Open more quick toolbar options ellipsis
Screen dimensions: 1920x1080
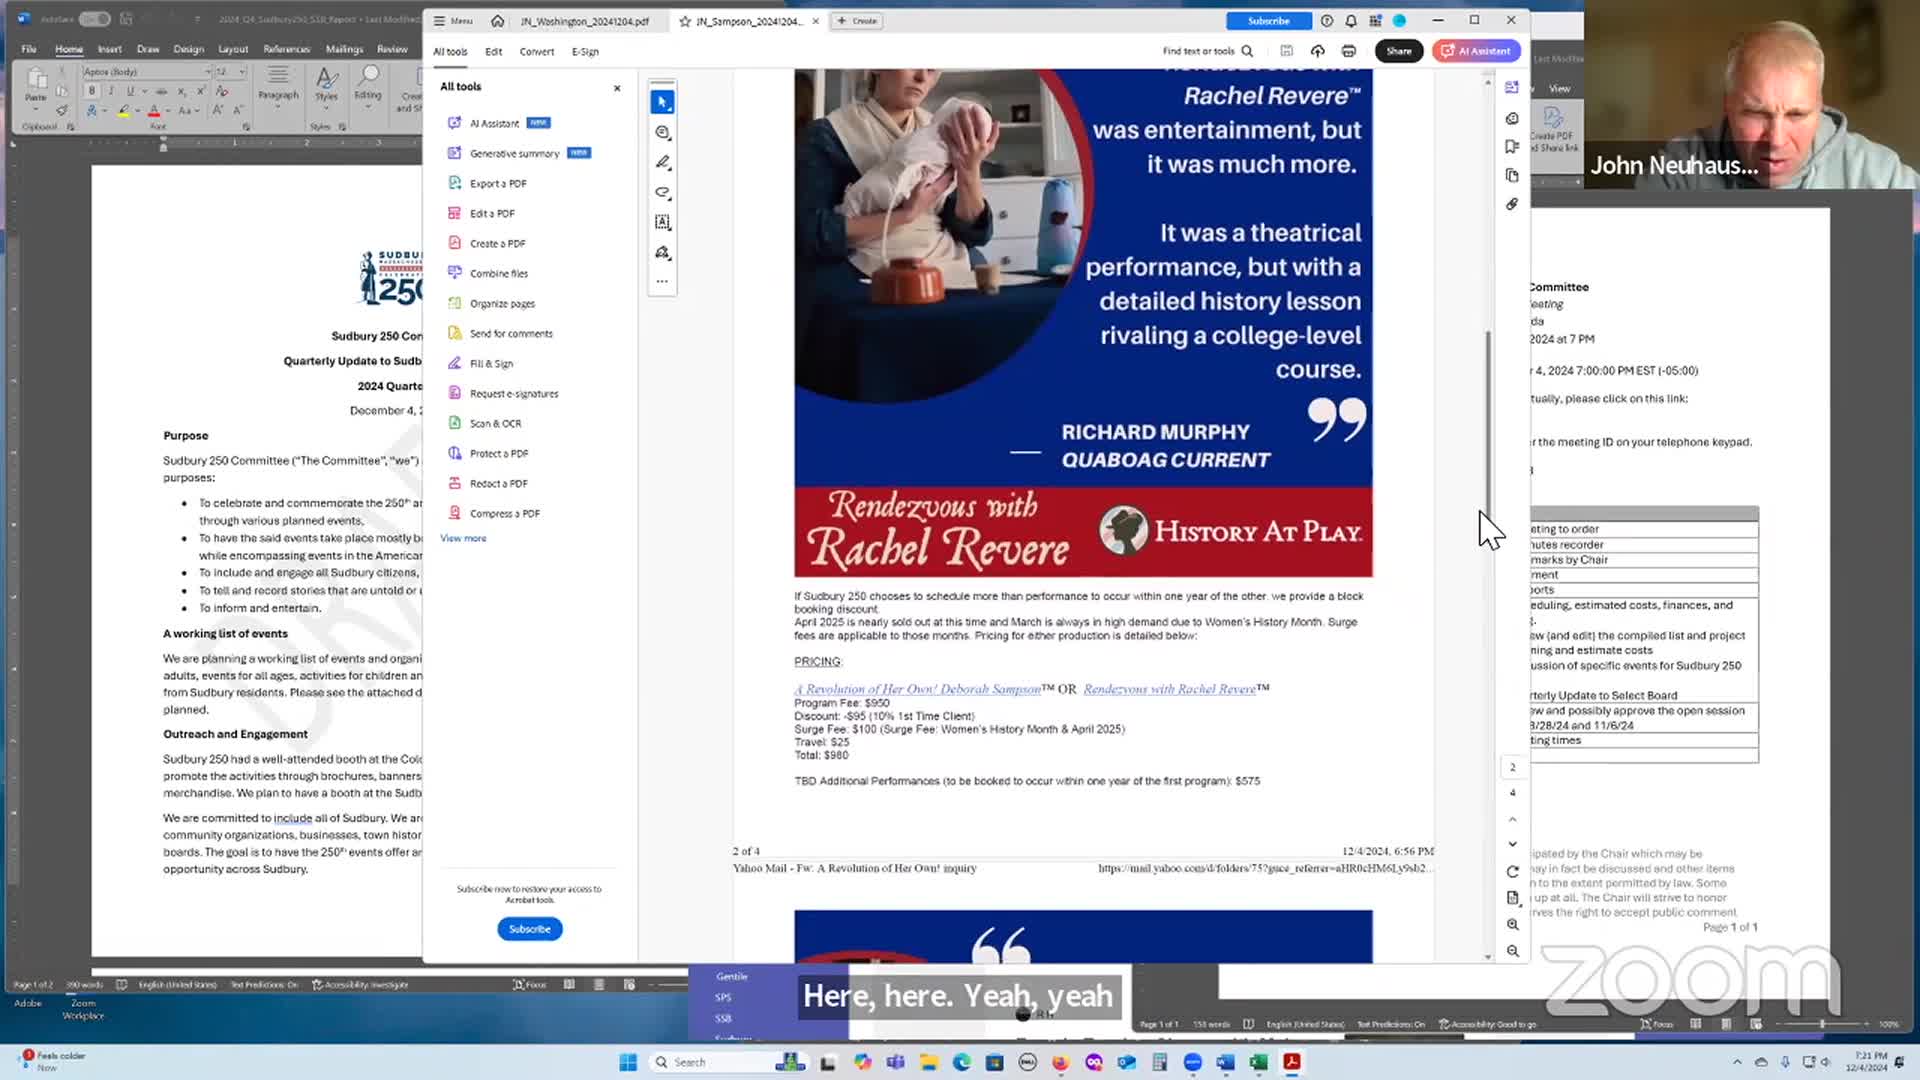662,282
